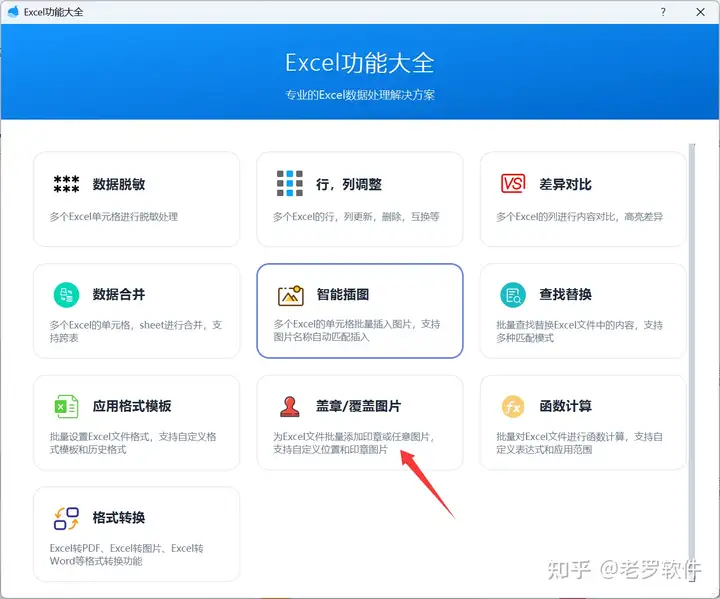Click text 多个Excel的行，列更新，删除，互换等
Viewport: 720px width, 599px height.
coord(356,216)
